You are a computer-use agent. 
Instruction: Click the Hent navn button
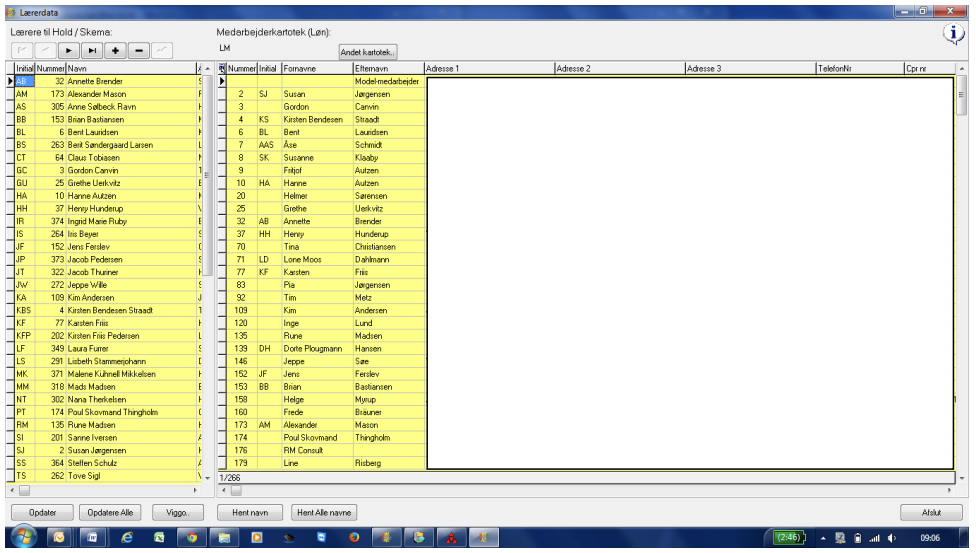(250, 513)
